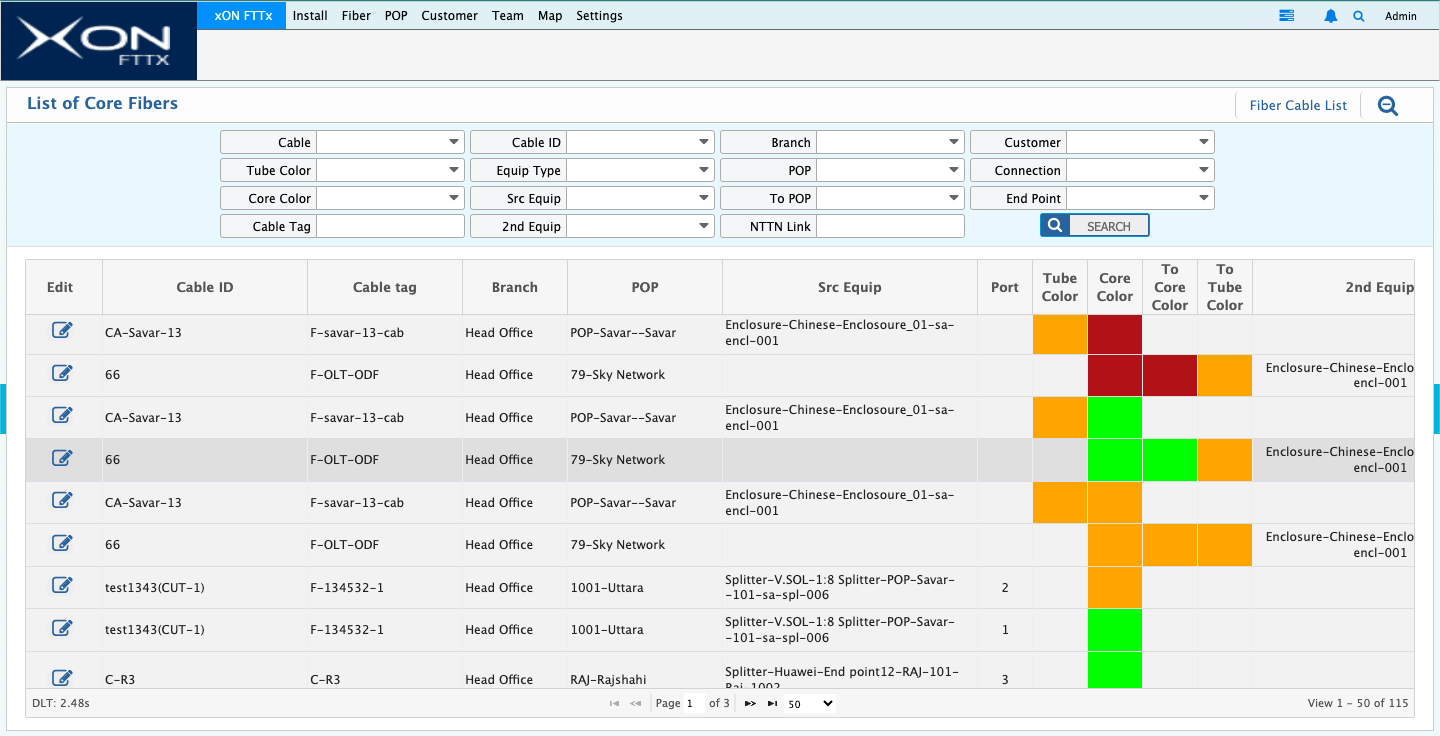1440x736 pixels.
Task: Click the red core color cell in first row
Action: click(x=1114, y=334)
